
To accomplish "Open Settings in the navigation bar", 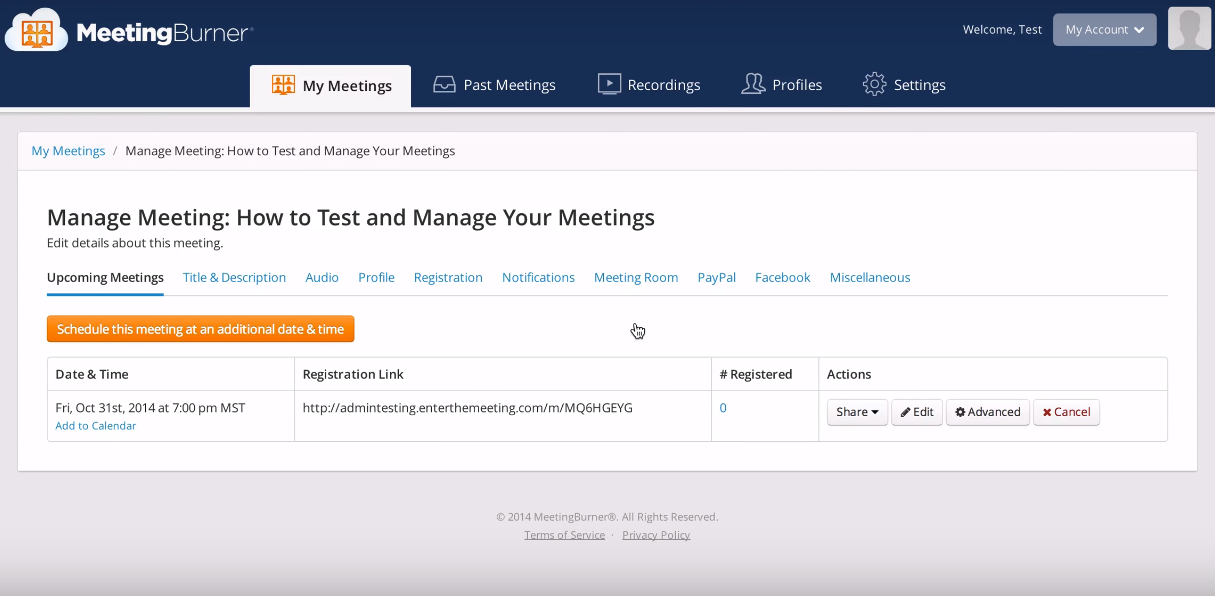I will coord(904,85).
